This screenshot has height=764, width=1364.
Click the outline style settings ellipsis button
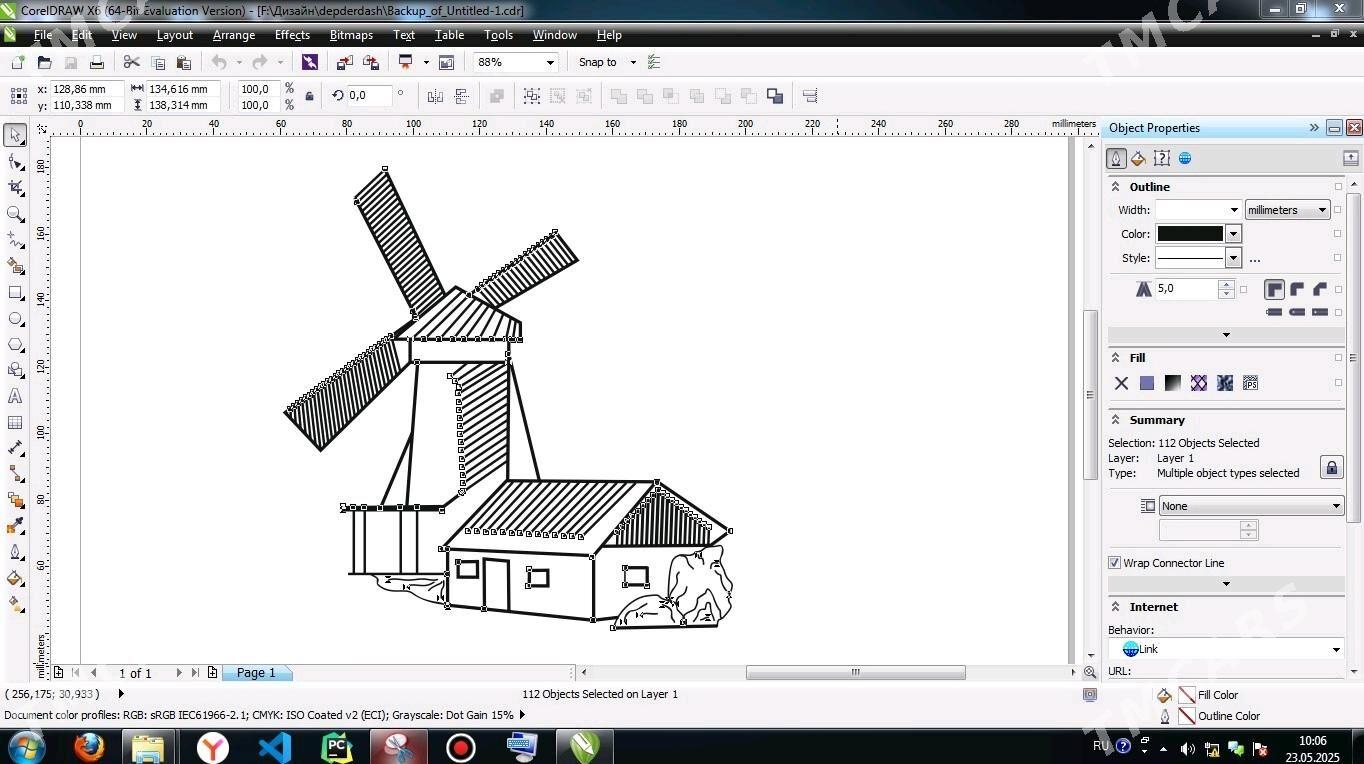(x=1255, y=259)
